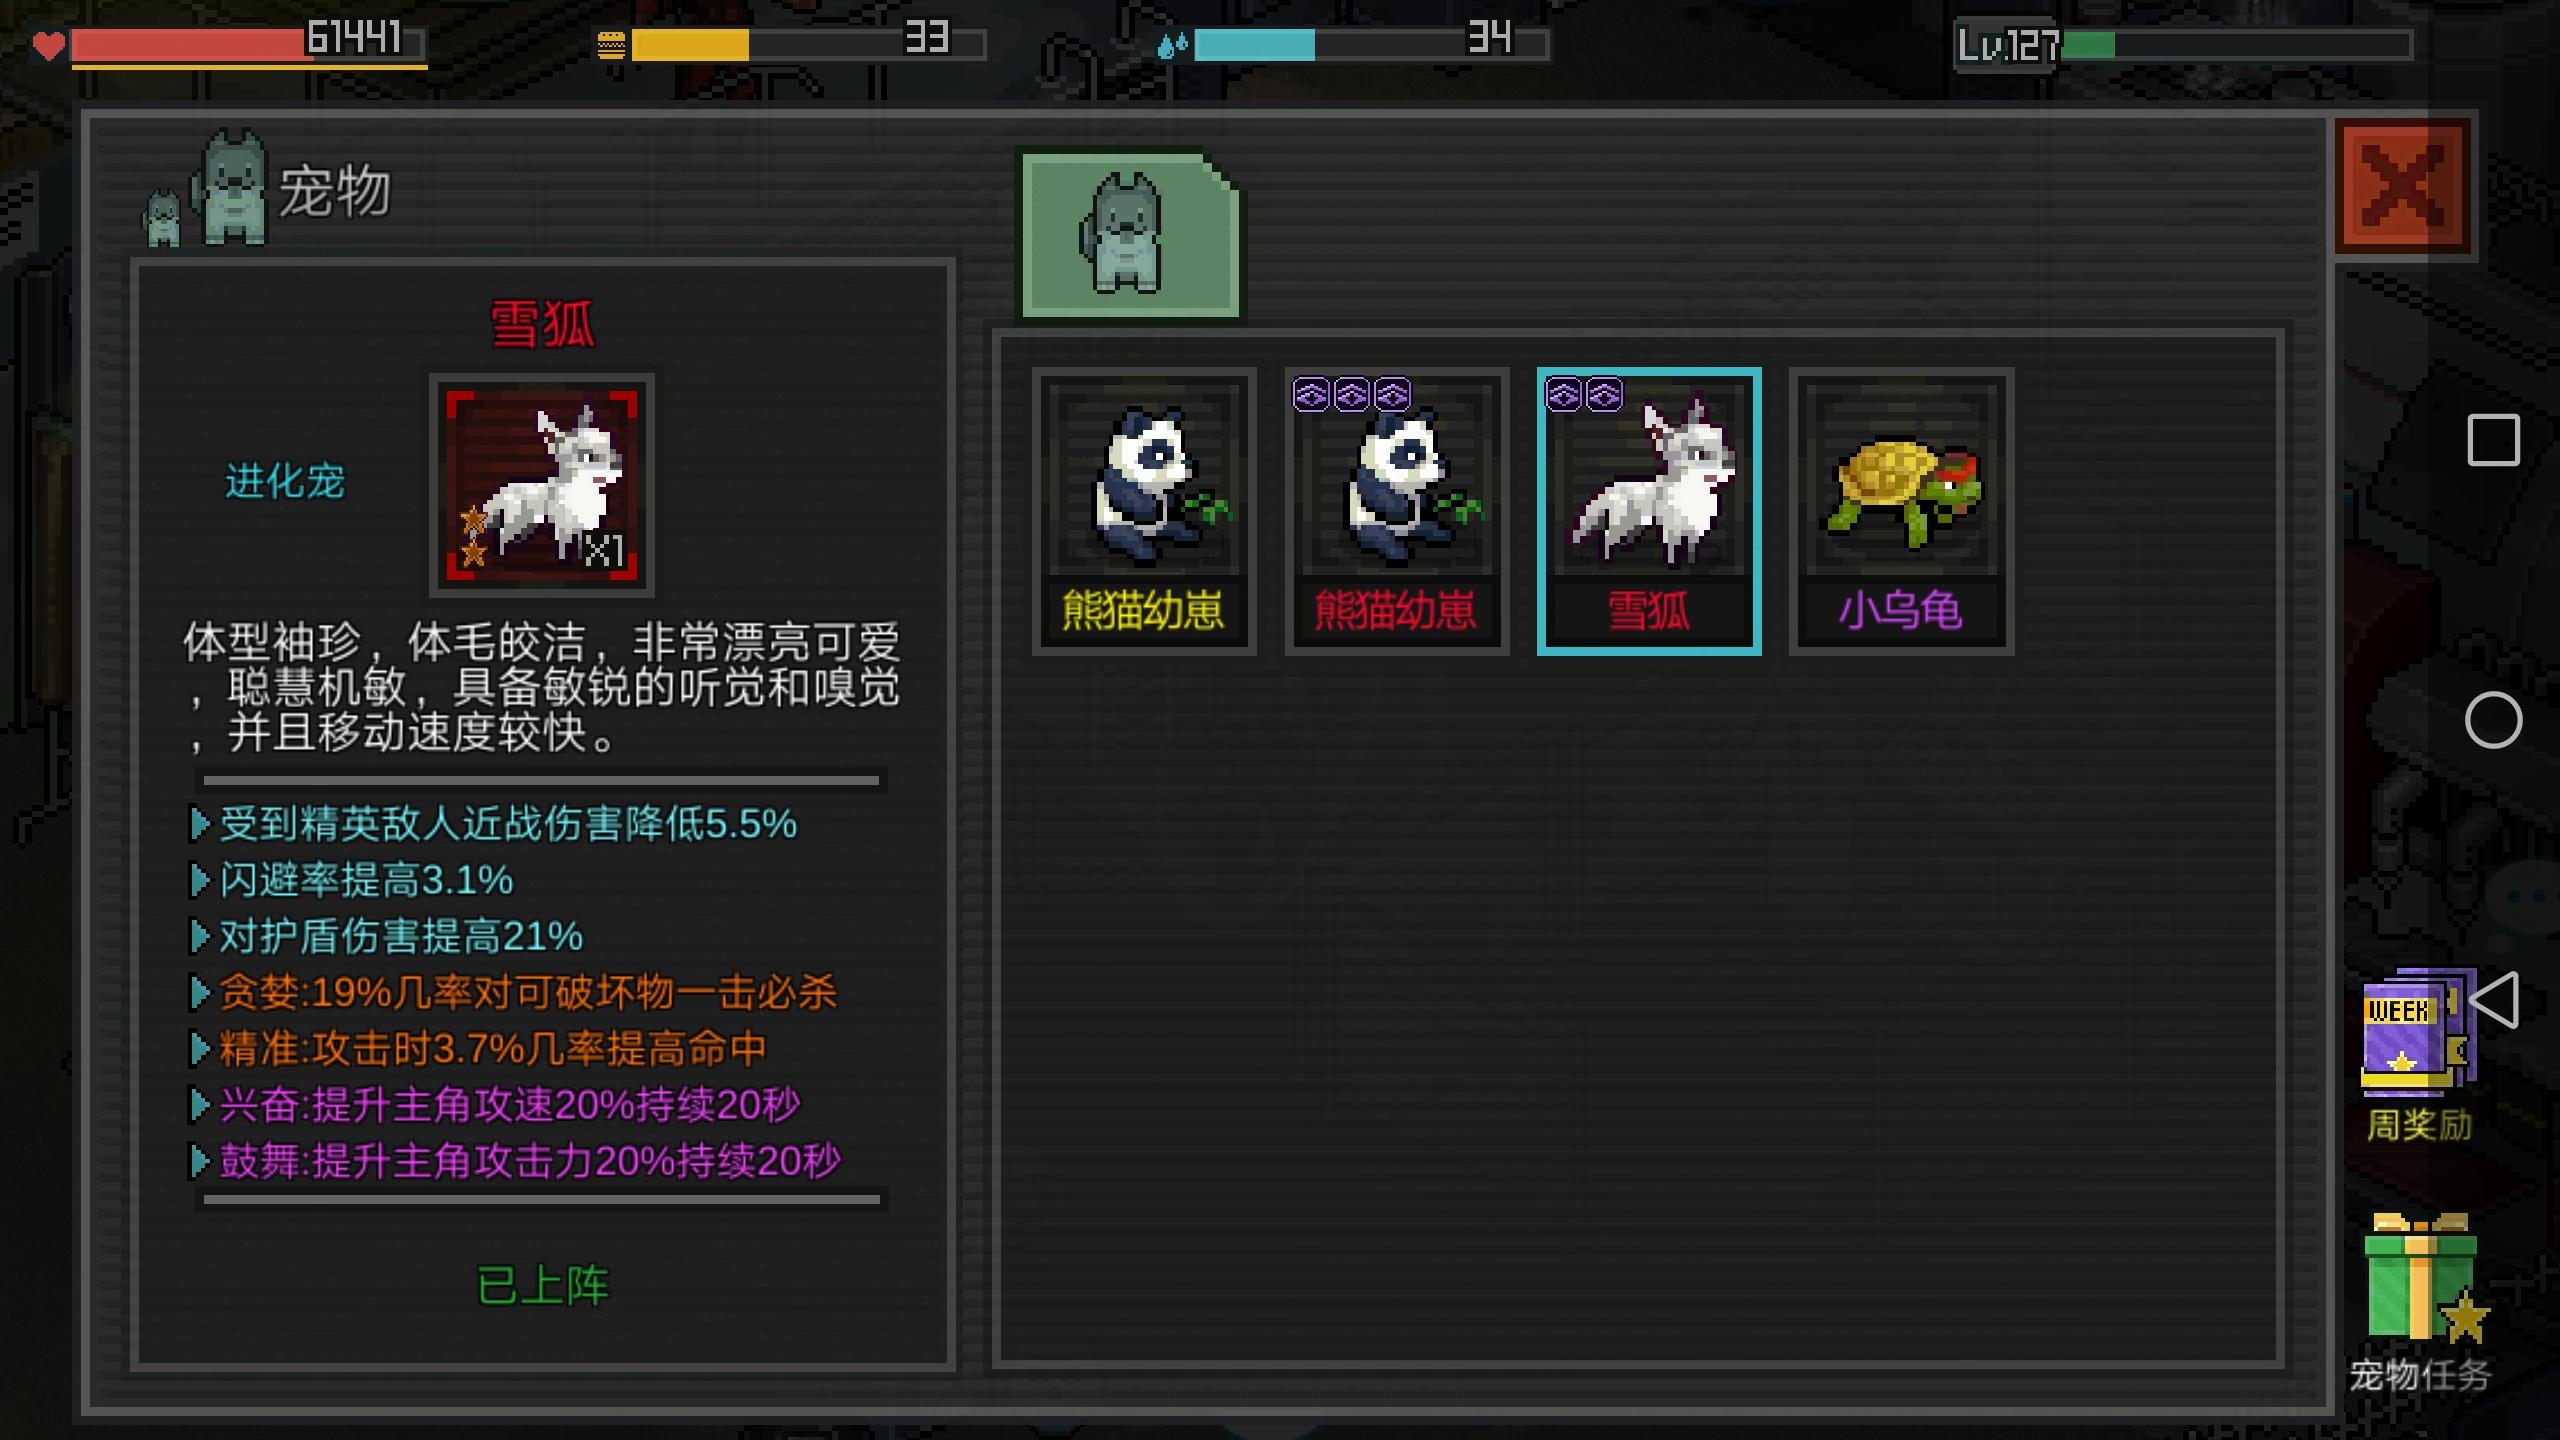Select the red 熊猫幼崽 pet card
This screenshot has height=1440, width=2560.
[1396, 511]
